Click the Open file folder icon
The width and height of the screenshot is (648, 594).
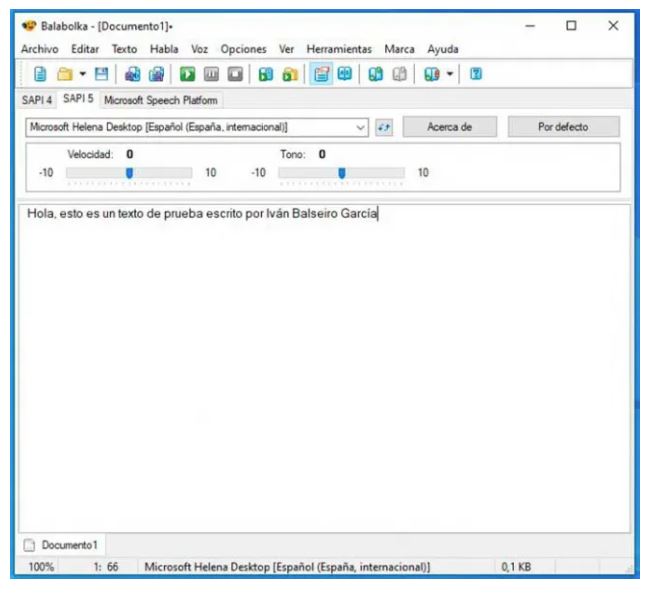click(64, 74)
